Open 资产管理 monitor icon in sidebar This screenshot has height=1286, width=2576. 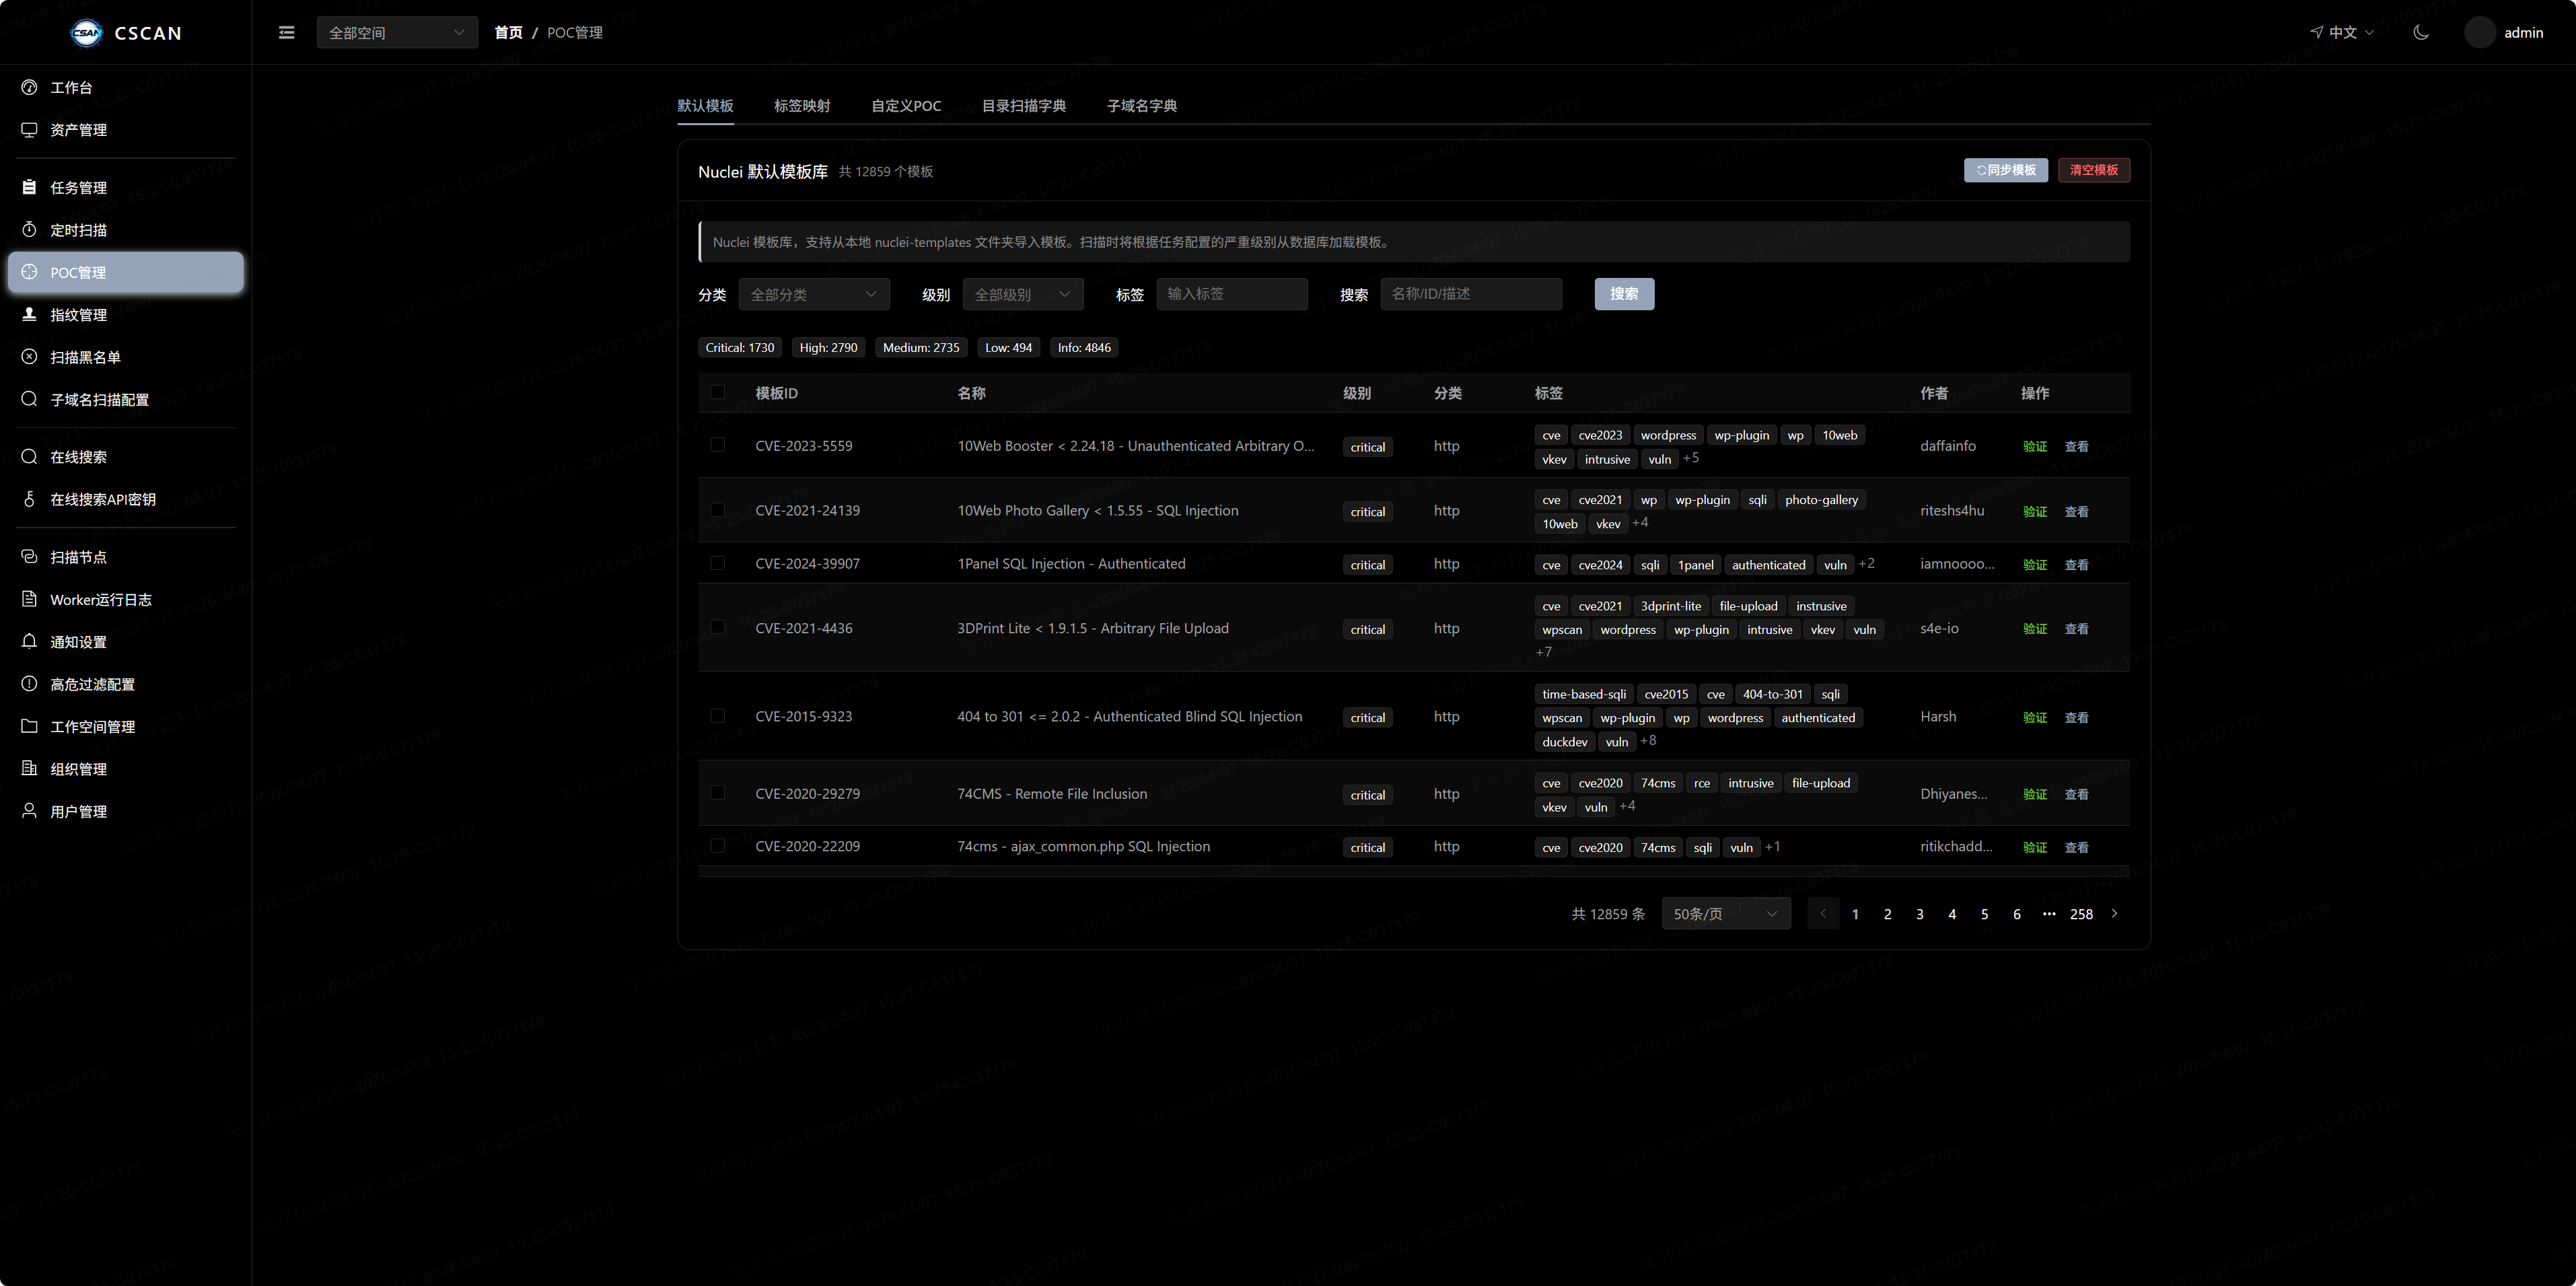[x=29, y=129]
